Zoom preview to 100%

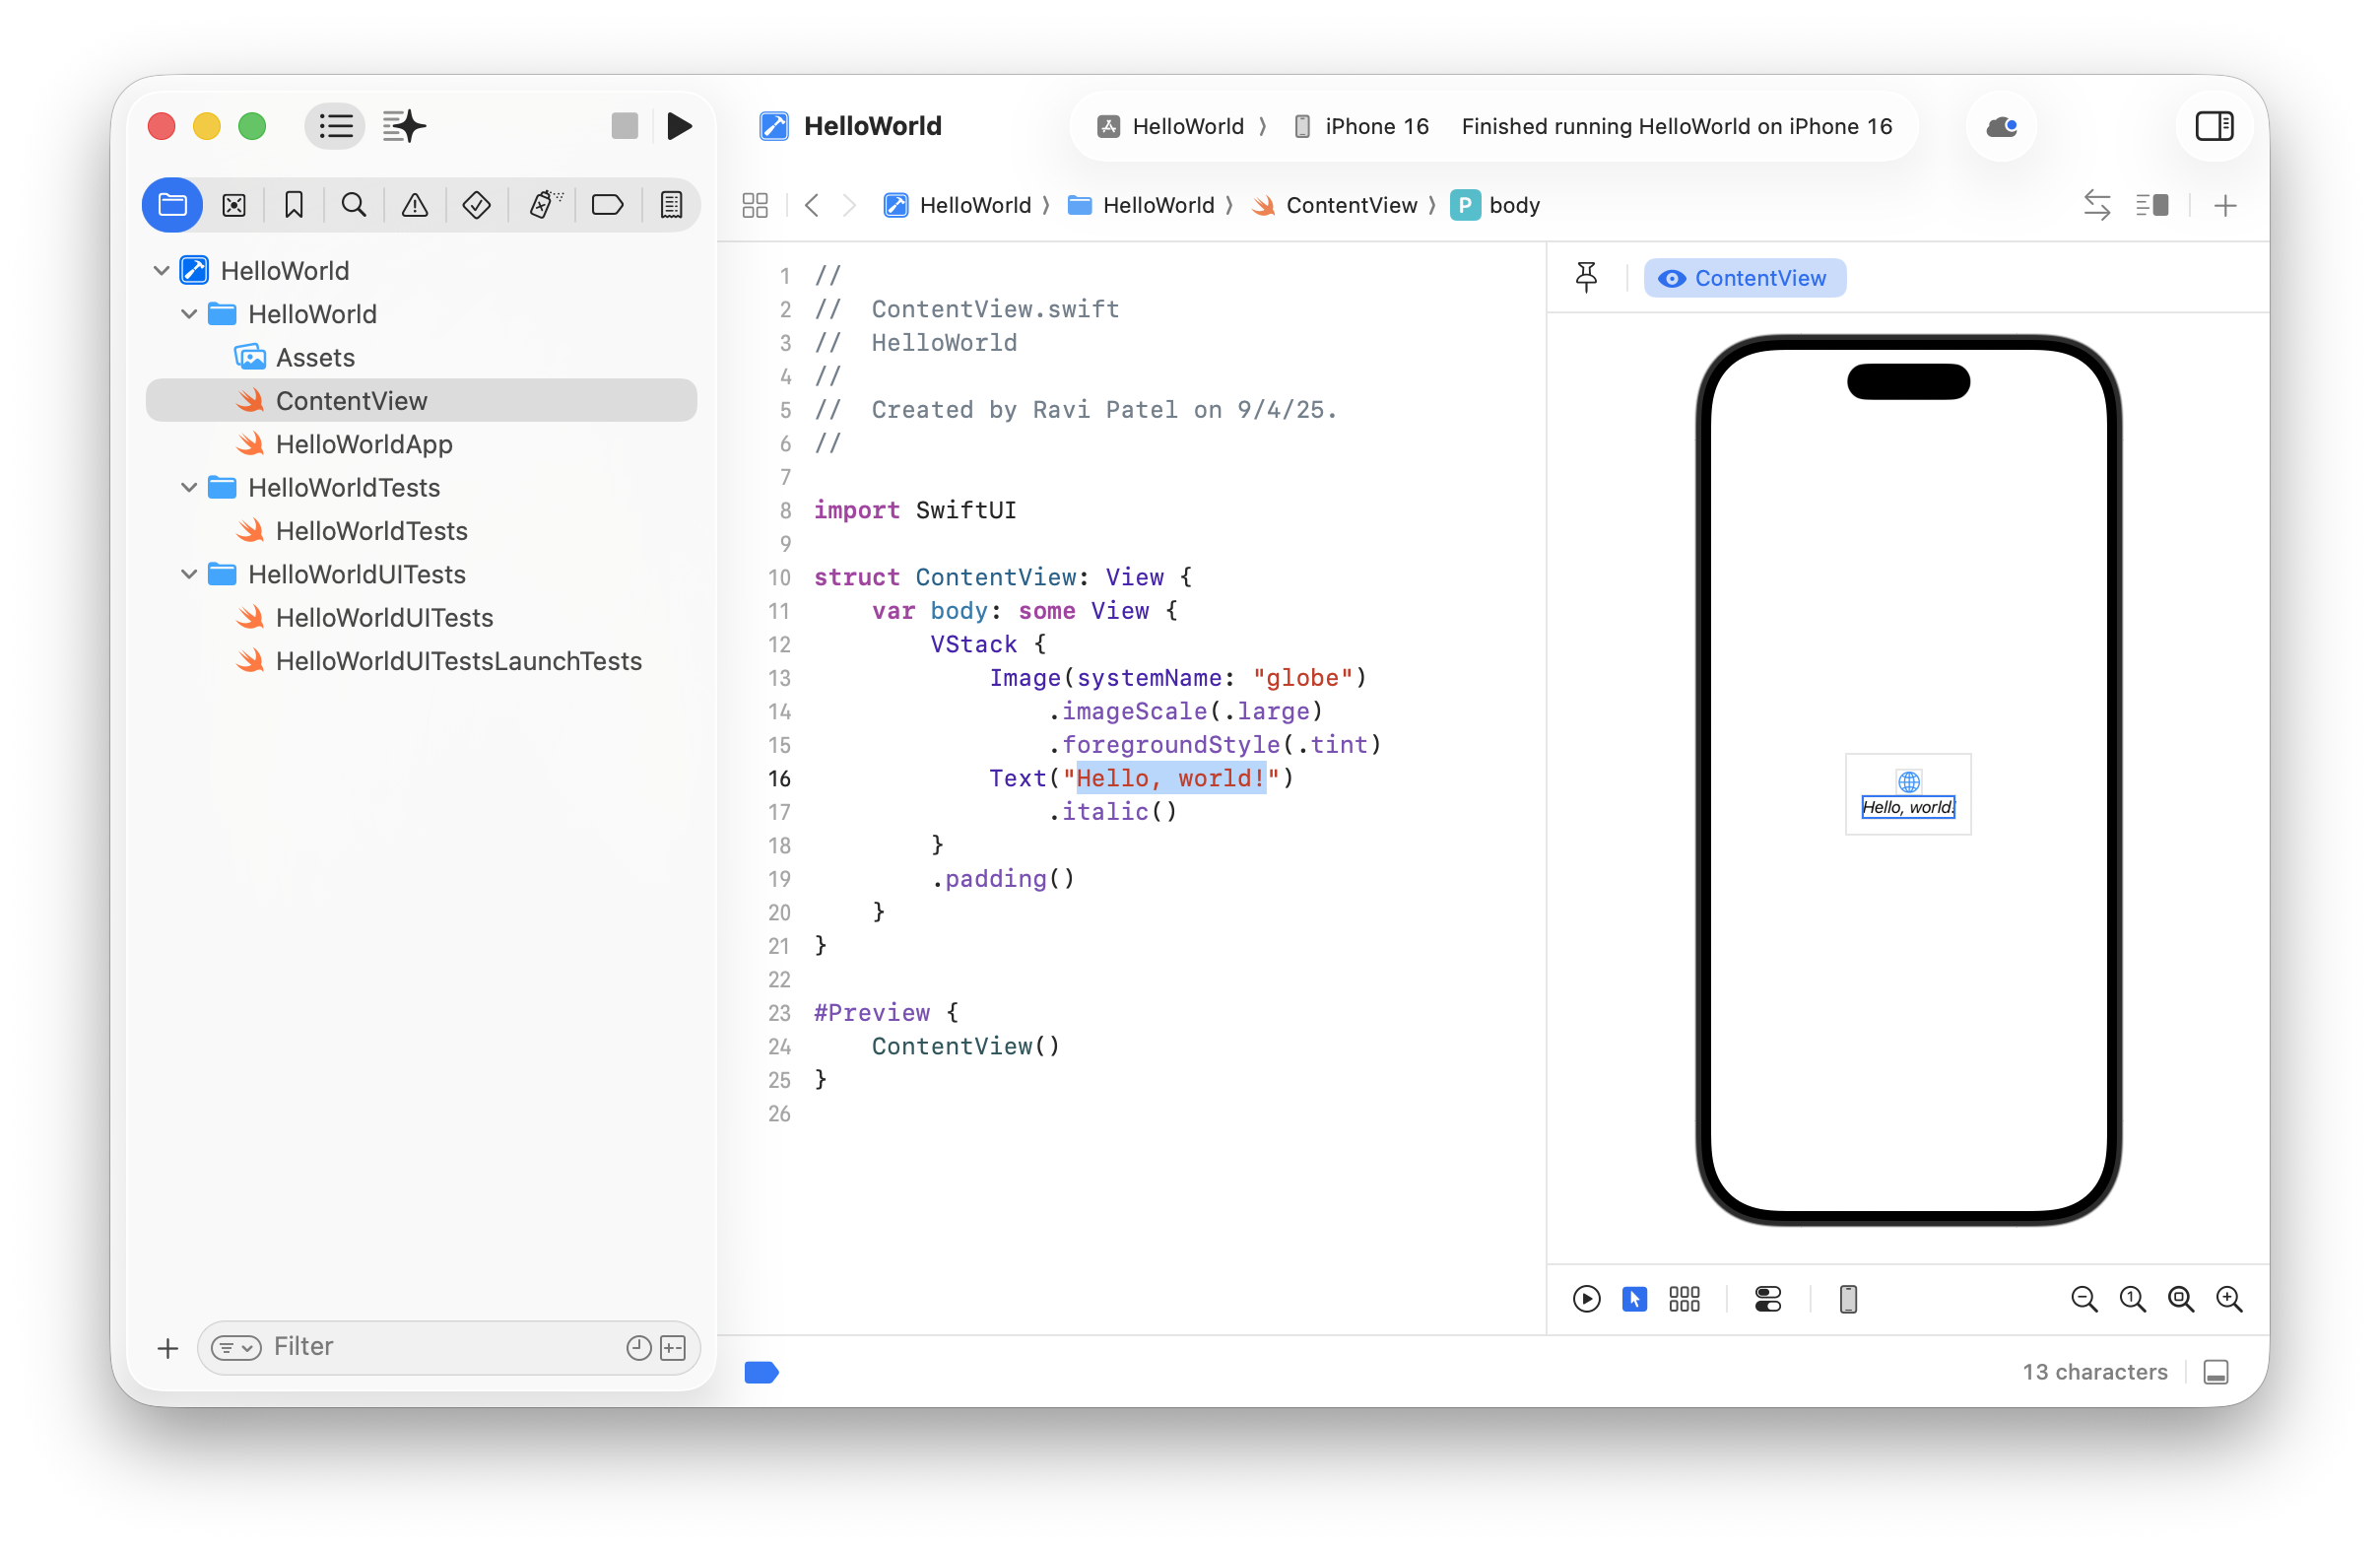2132,1299
